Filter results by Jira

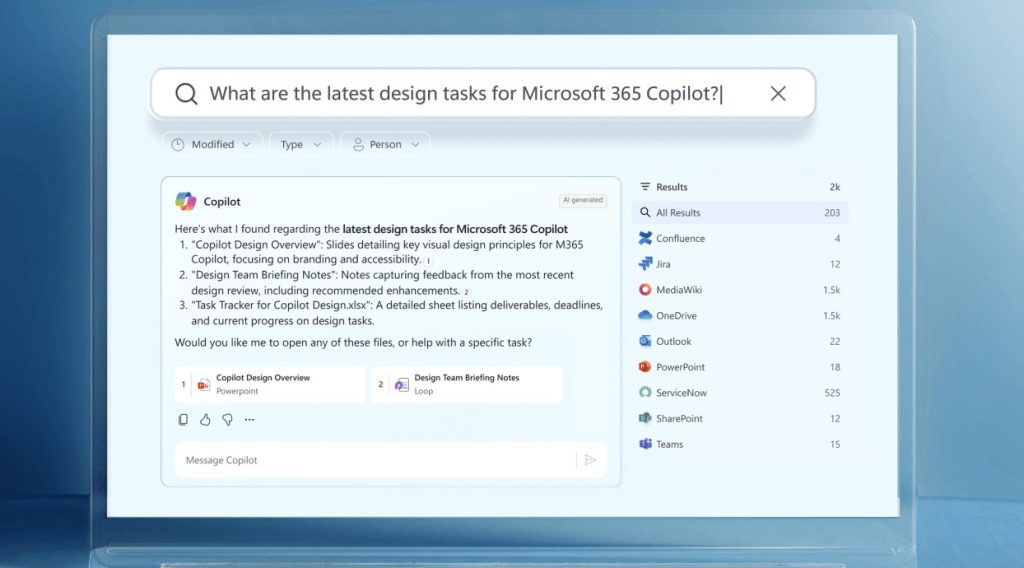[x=740, y=264]
